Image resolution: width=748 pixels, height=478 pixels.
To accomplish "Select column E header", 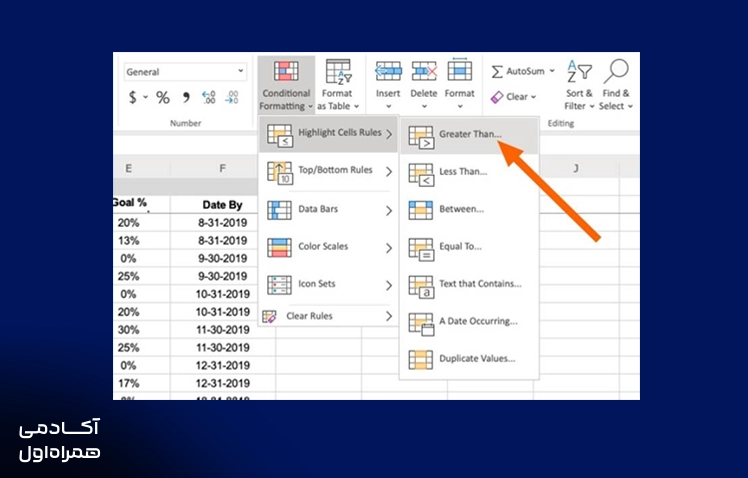I will 141,168.
